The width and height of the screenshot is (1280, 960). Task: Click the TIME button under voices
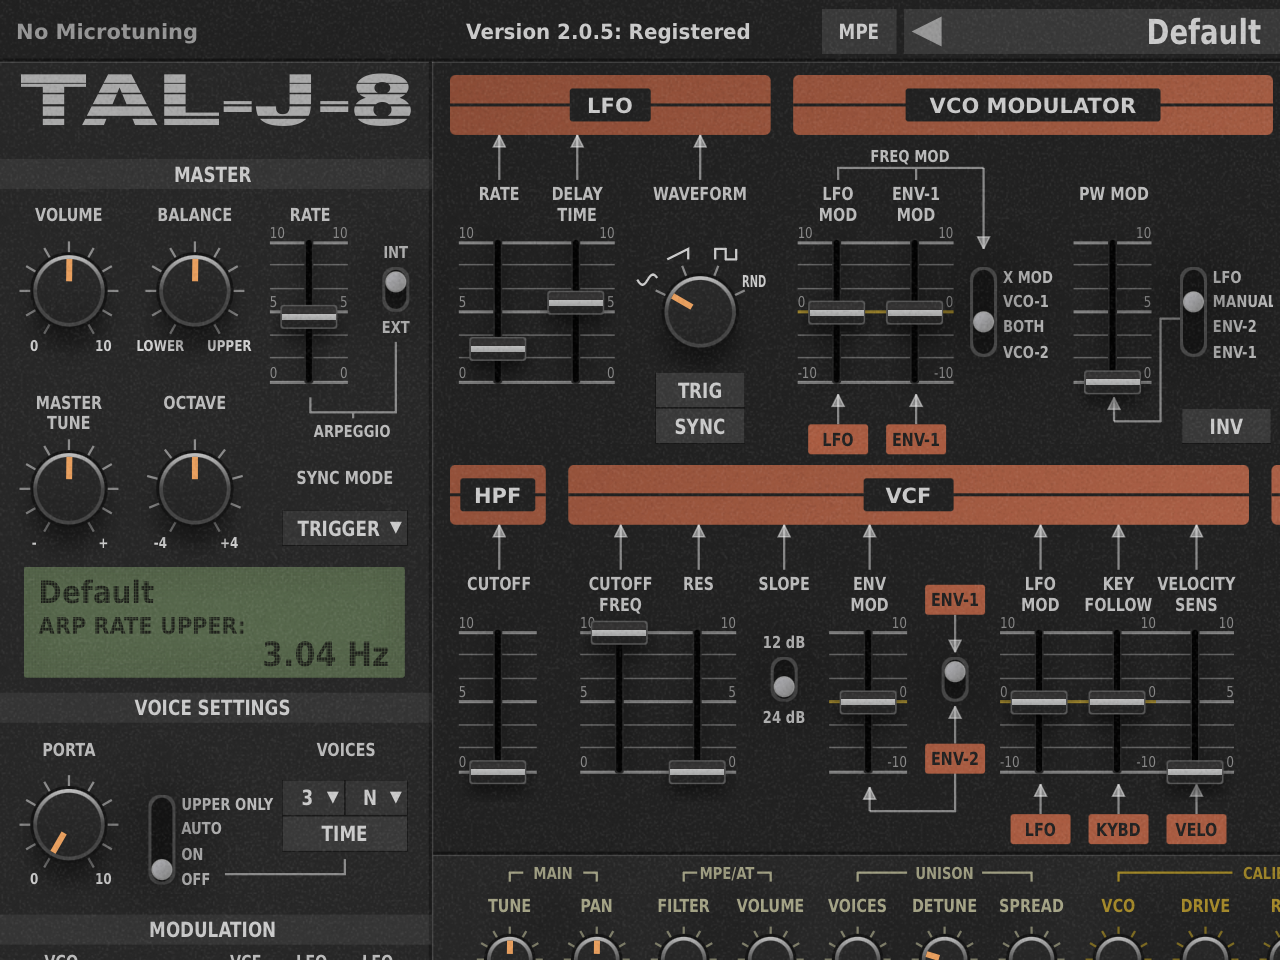pos(345,833)
